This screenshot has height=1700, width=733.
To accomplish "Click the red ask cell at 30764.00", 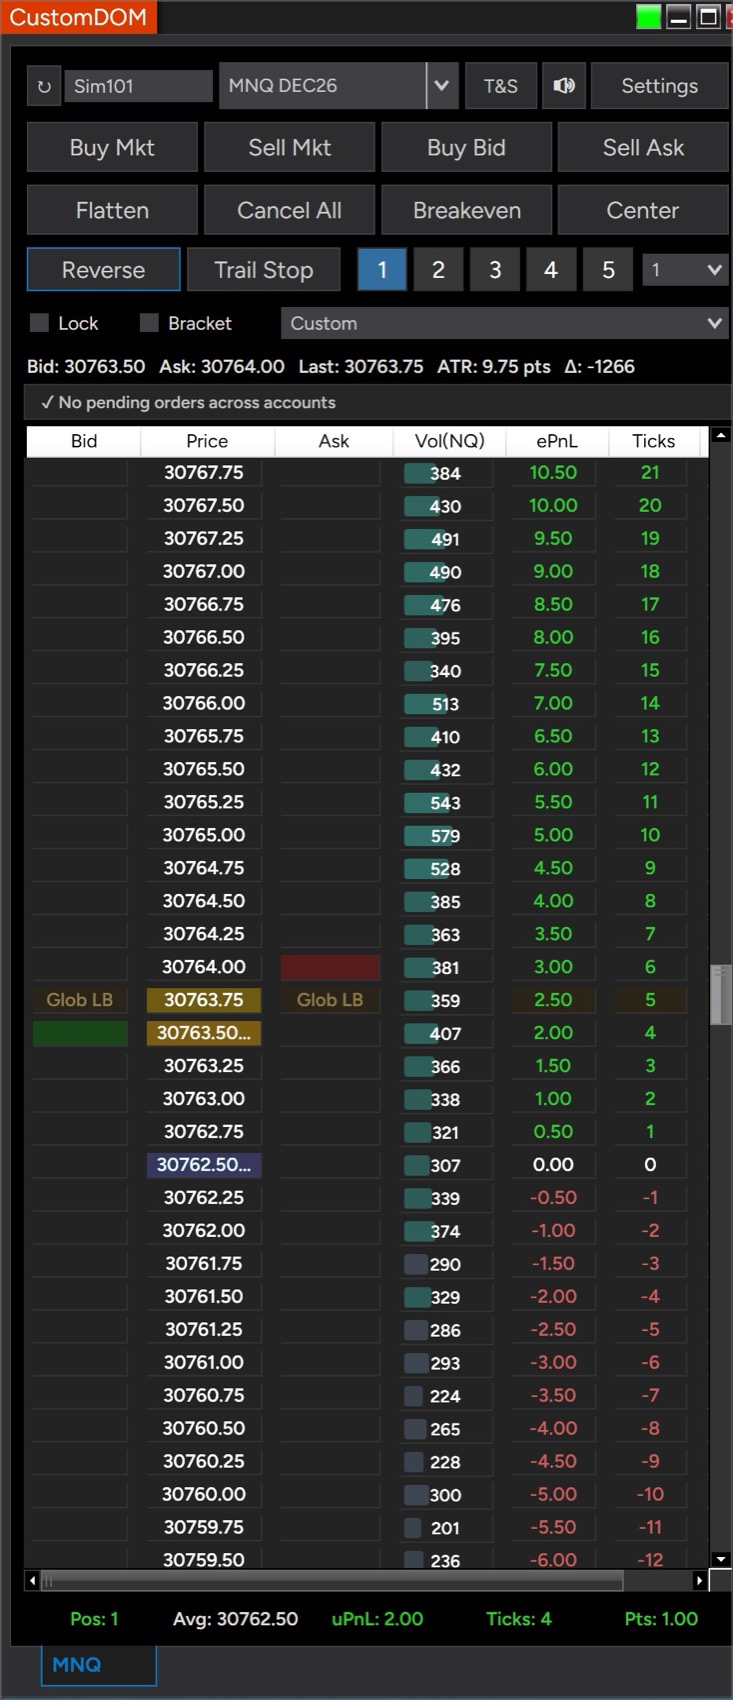I will point(330,967).
